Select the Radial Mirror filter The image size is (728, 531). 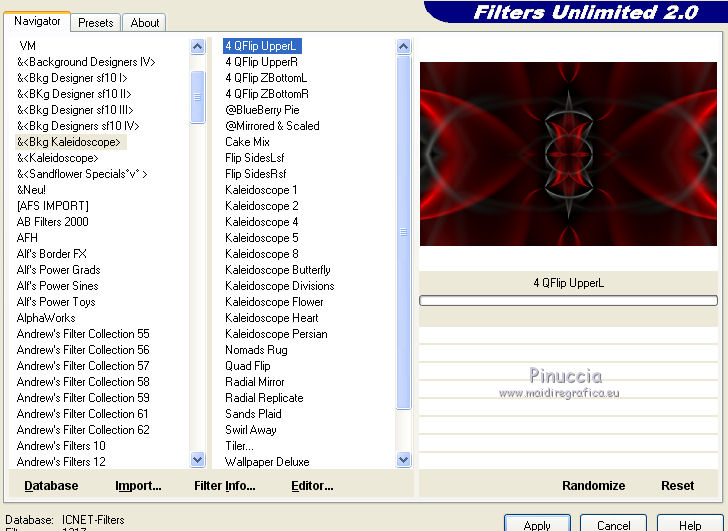(255, 382)
